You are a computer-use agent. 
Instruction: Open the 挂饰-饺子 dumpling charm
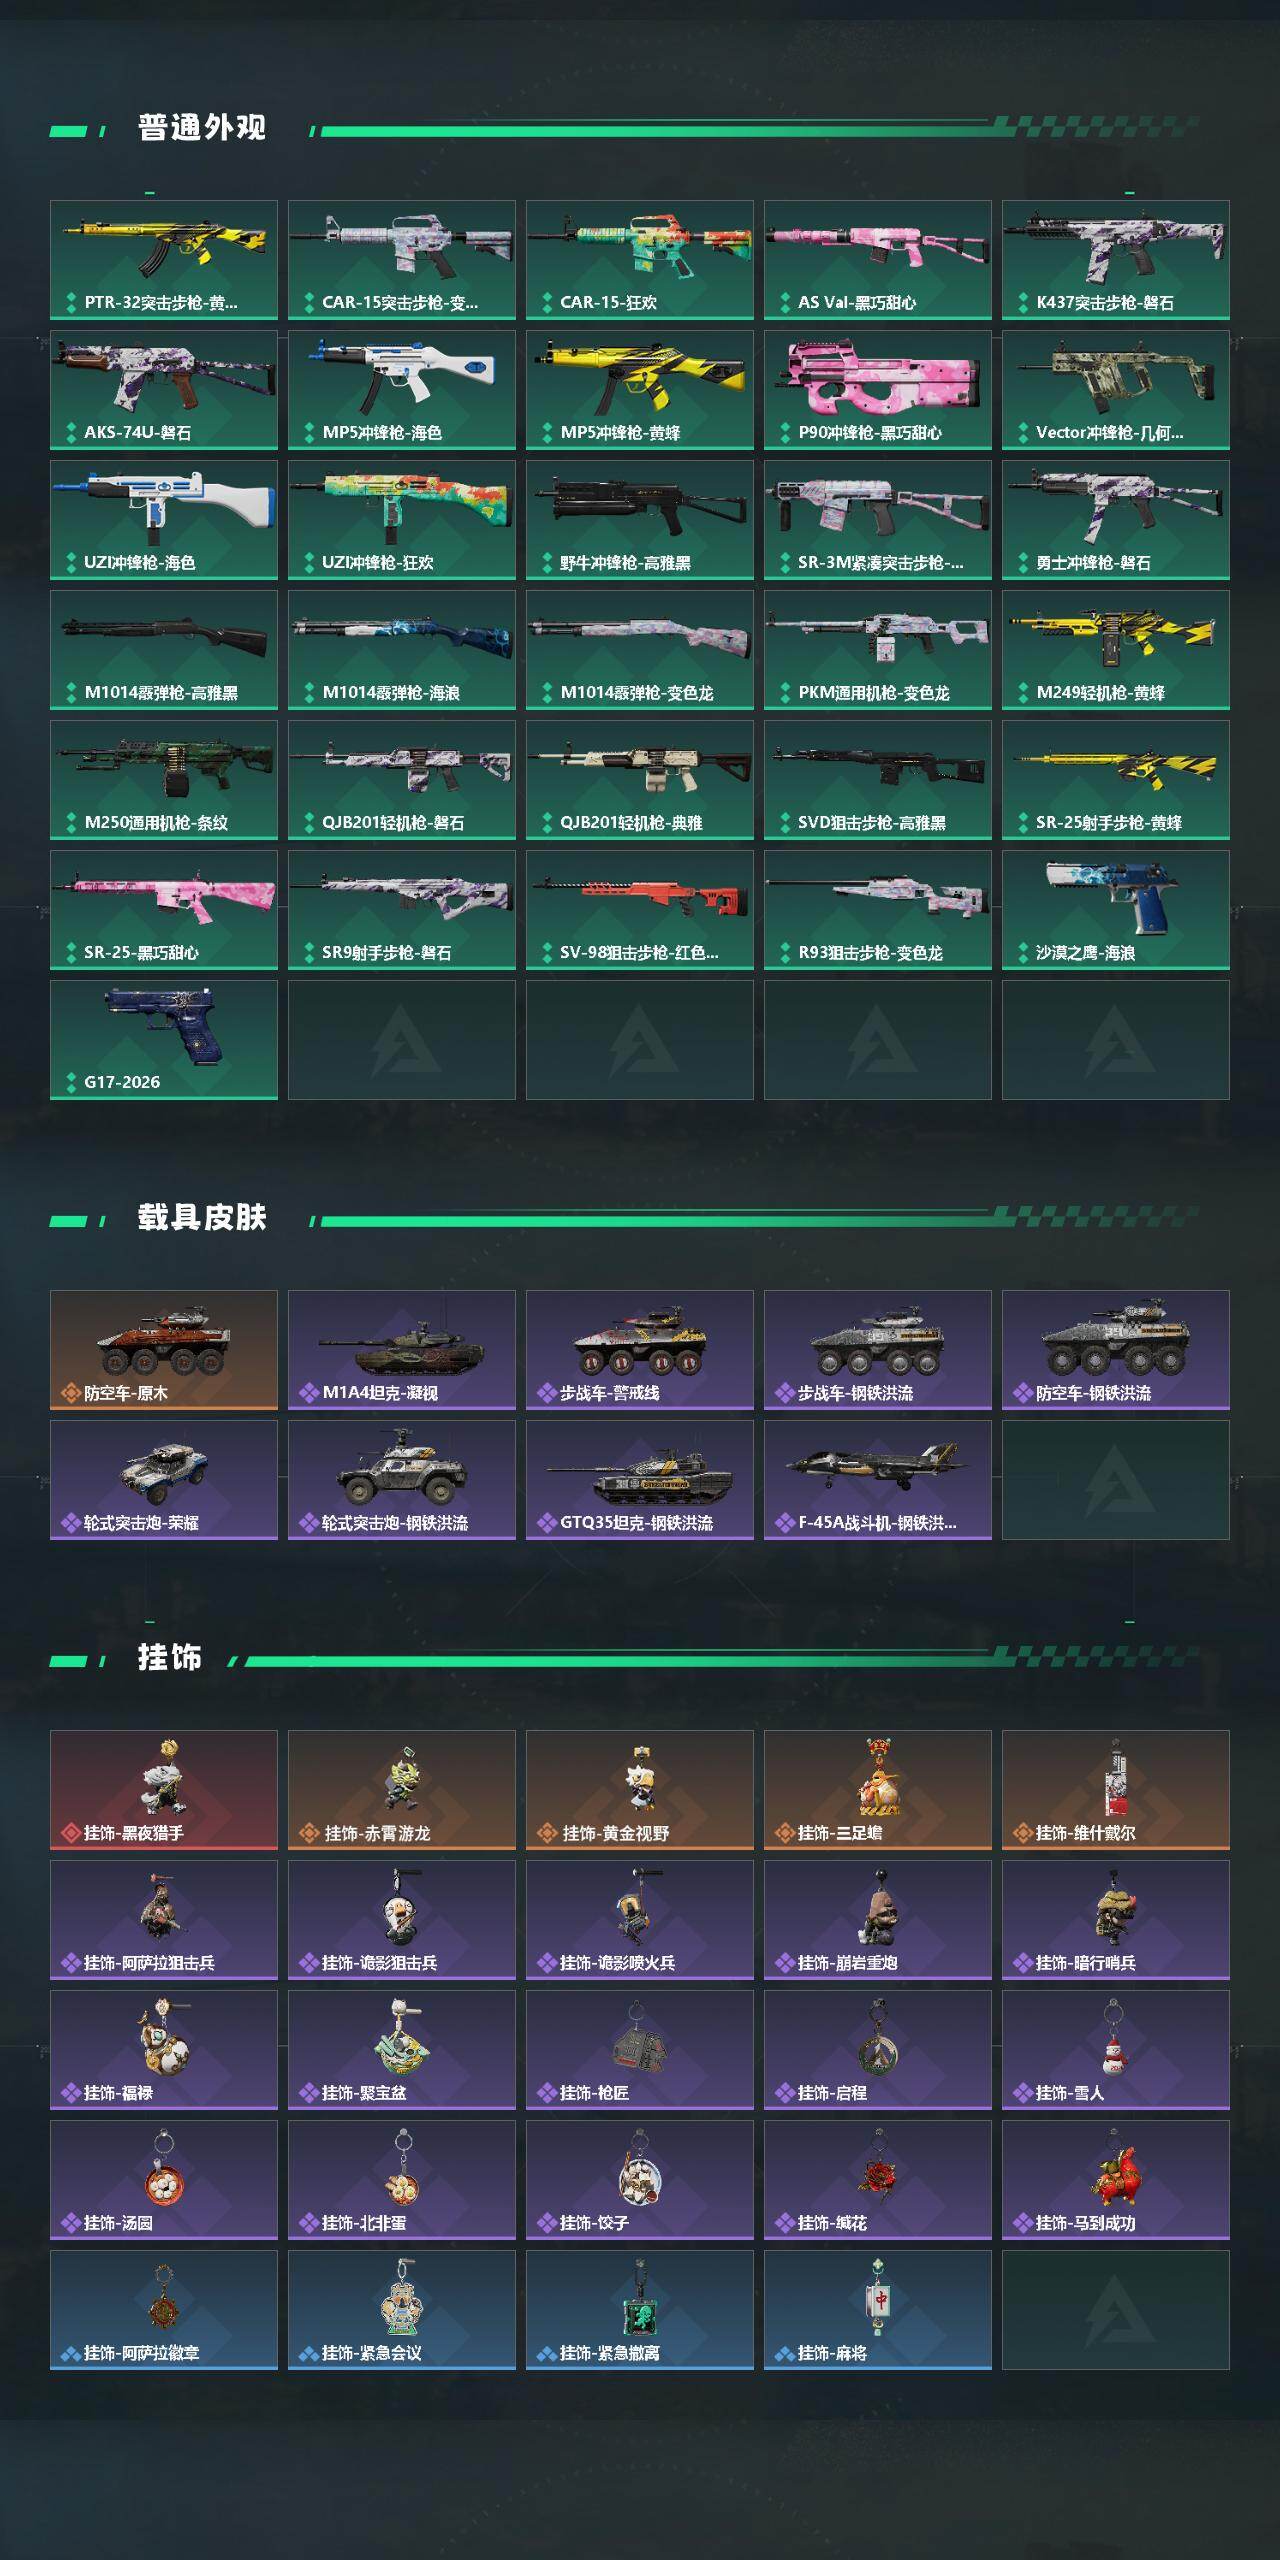(640, 2180)
